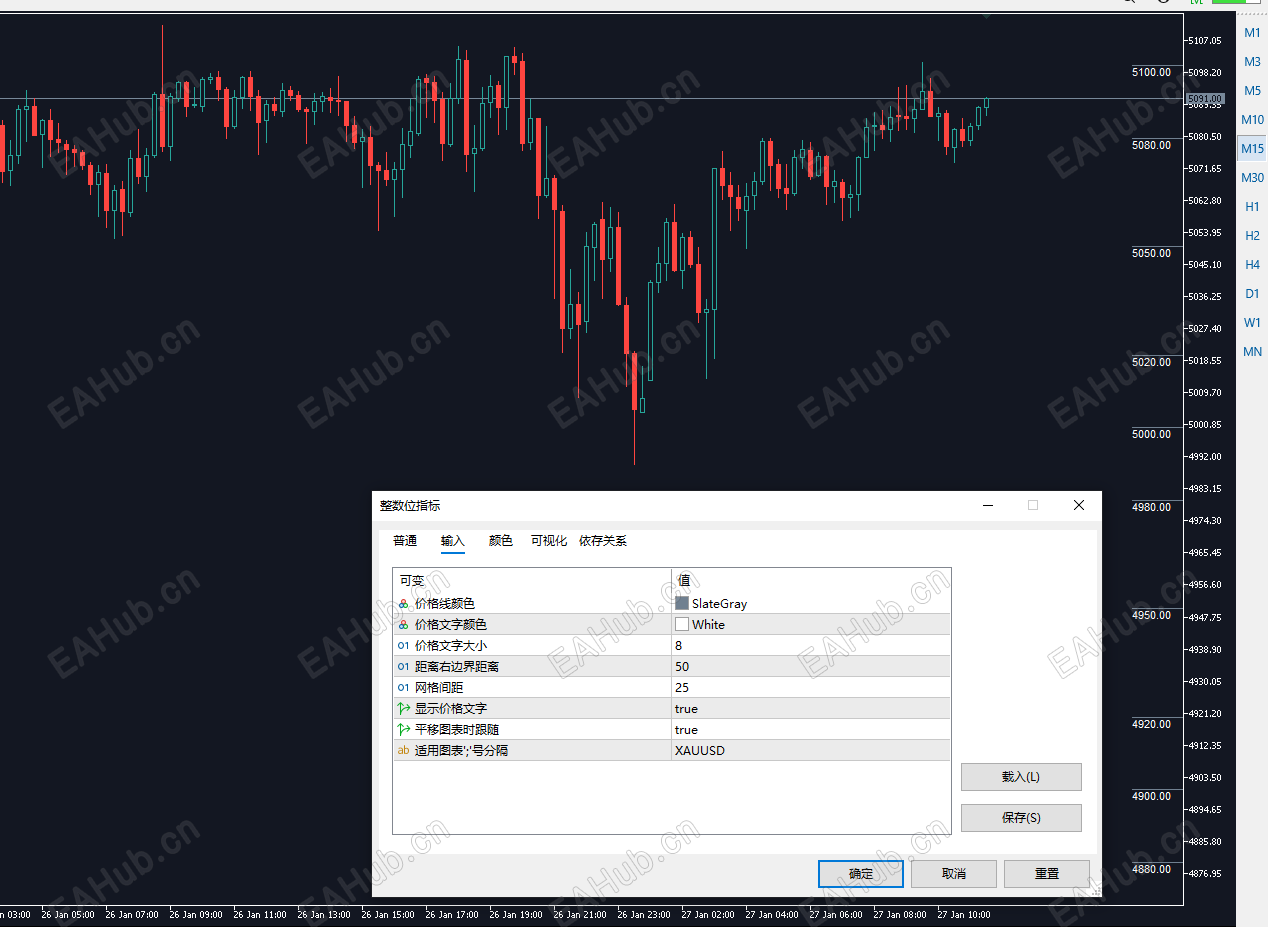The image size is (1268, 927).
Task: Confirm the dialog with 确定
Action: coord(860,874)
